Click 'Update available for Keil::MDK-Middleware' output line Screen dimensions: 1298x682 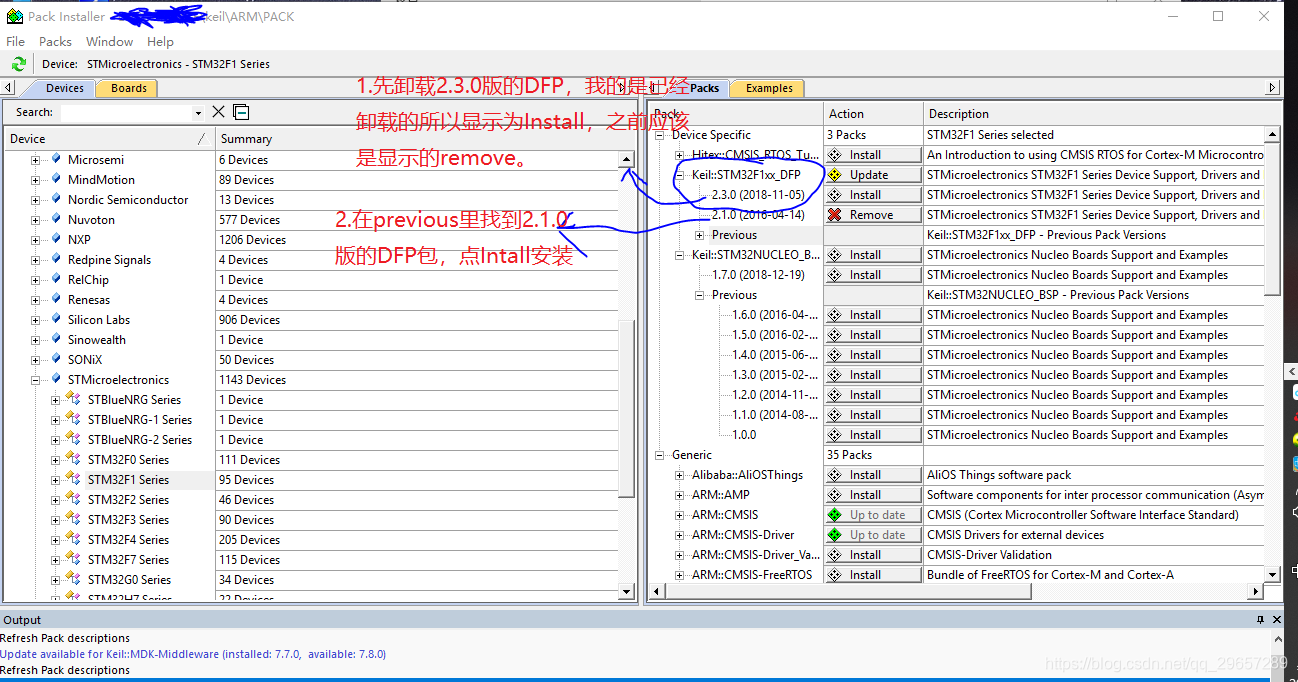[x=193, y=654]
